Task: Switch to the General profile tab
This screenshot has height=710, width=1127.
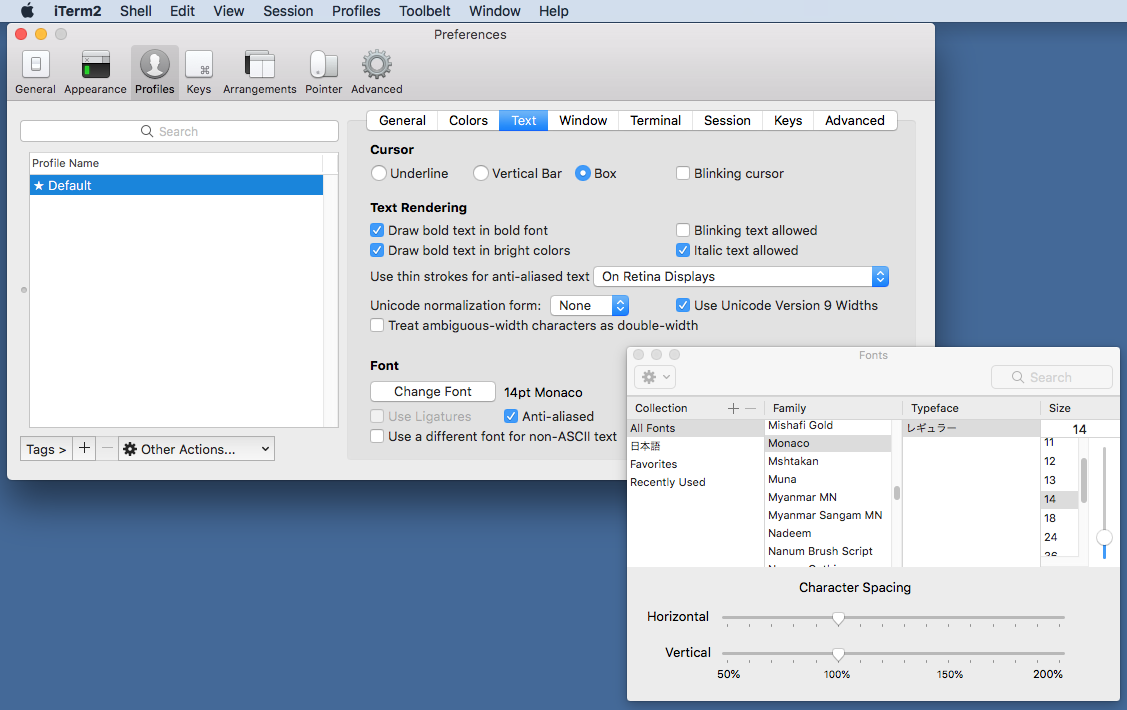Action: (x=402, y=121)
